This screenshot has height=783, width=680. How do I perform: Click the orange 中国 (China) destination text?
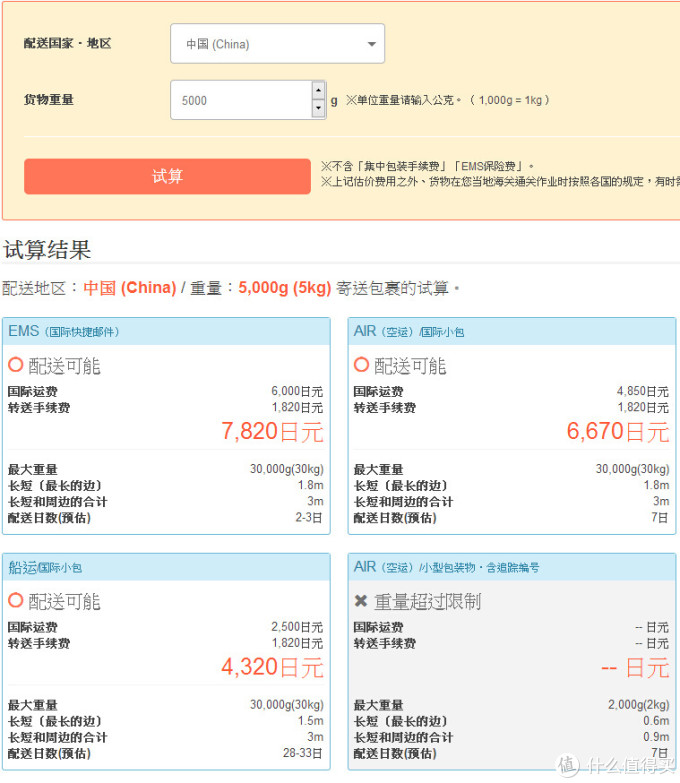pos(130,288)
